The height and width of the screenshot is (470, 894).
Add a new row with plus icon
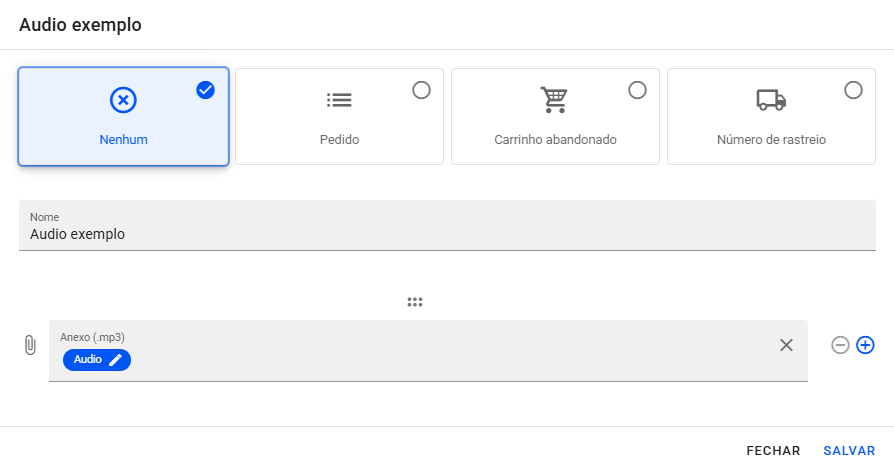coord(866,345)
